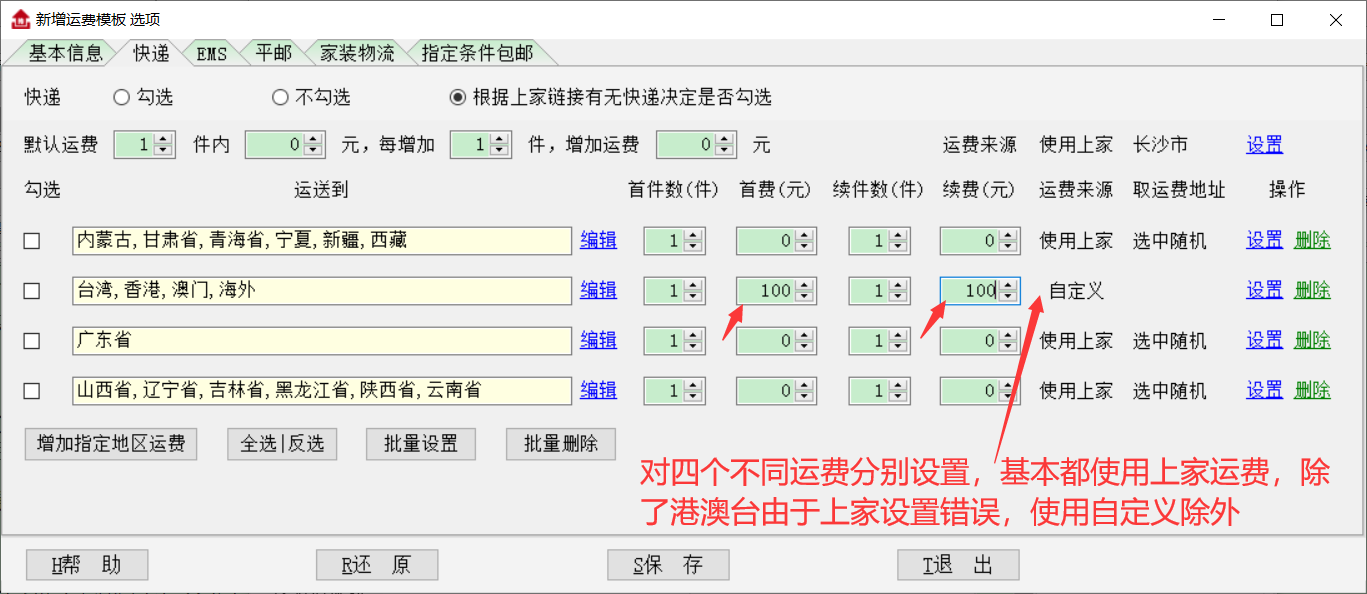Select the 不勾选 radio option
The width and height of the screenshot is (1367, 594).
click(281, 97)
